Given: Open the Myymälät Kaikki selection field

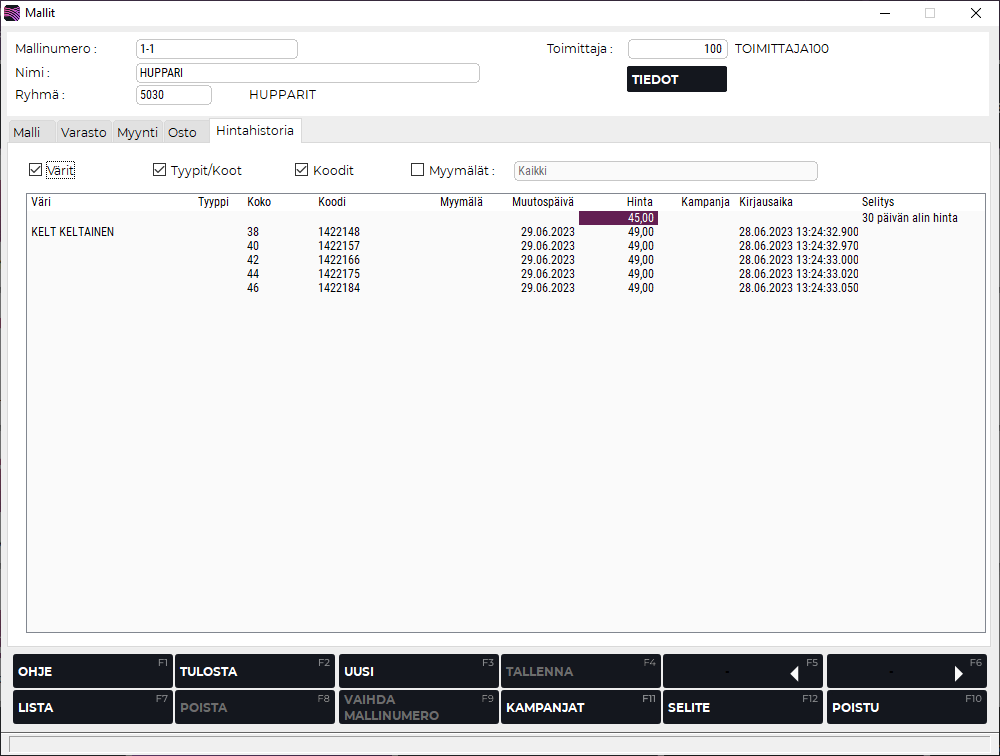Looking at the screenshot, I should click(x=665, y=171).
